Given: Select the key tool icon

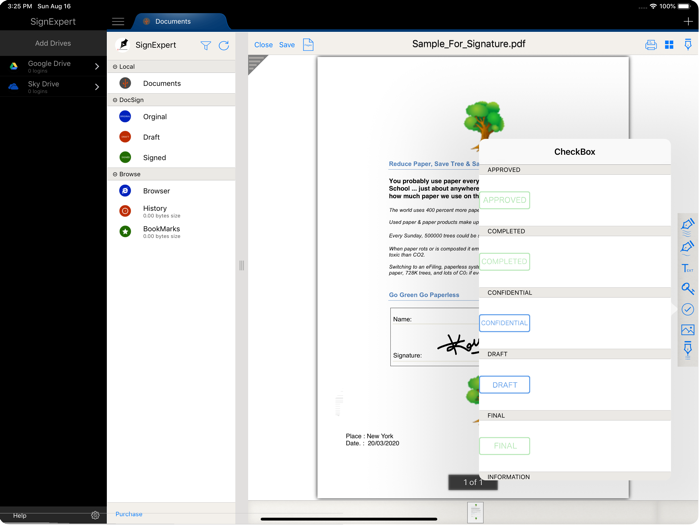Looking at the screenshot, I should click(688, 289).
